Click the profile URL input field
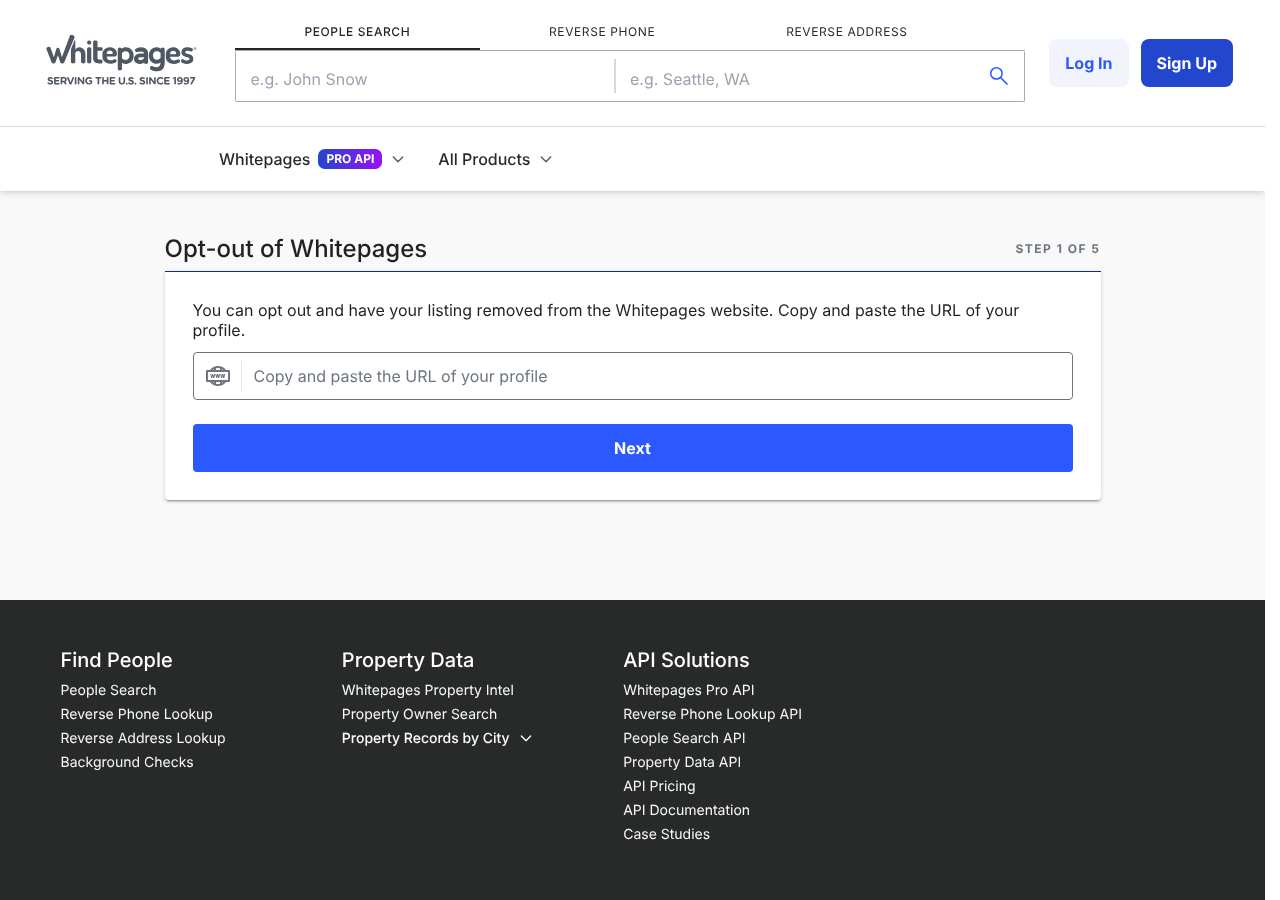The width and height of the screenshot is (1280, 900). point(633,376)
